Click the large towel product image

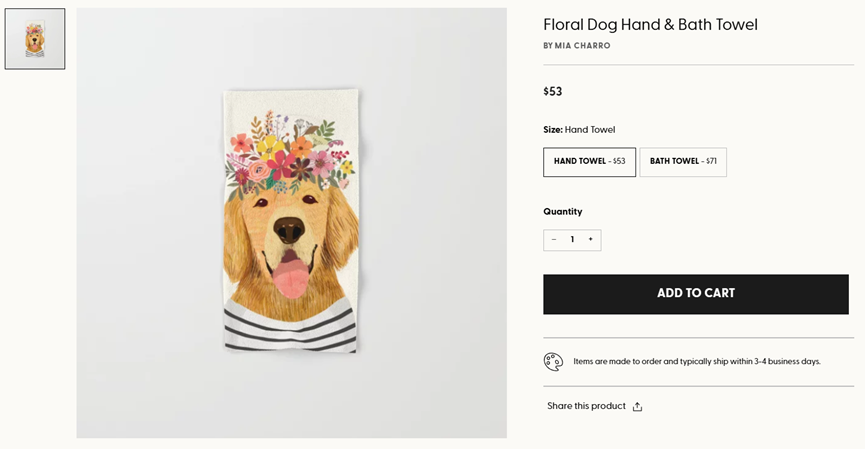point(291,223)
